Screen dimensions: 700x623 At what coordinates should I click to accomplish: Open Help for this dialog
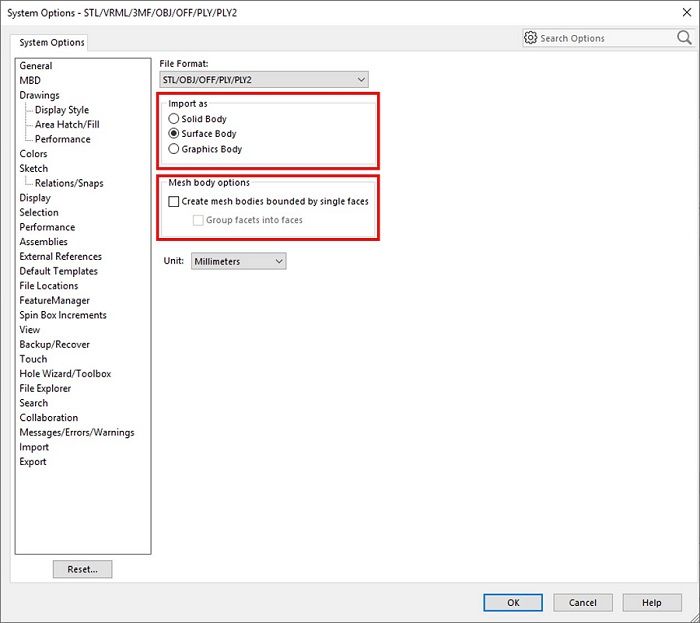[652, 603]
